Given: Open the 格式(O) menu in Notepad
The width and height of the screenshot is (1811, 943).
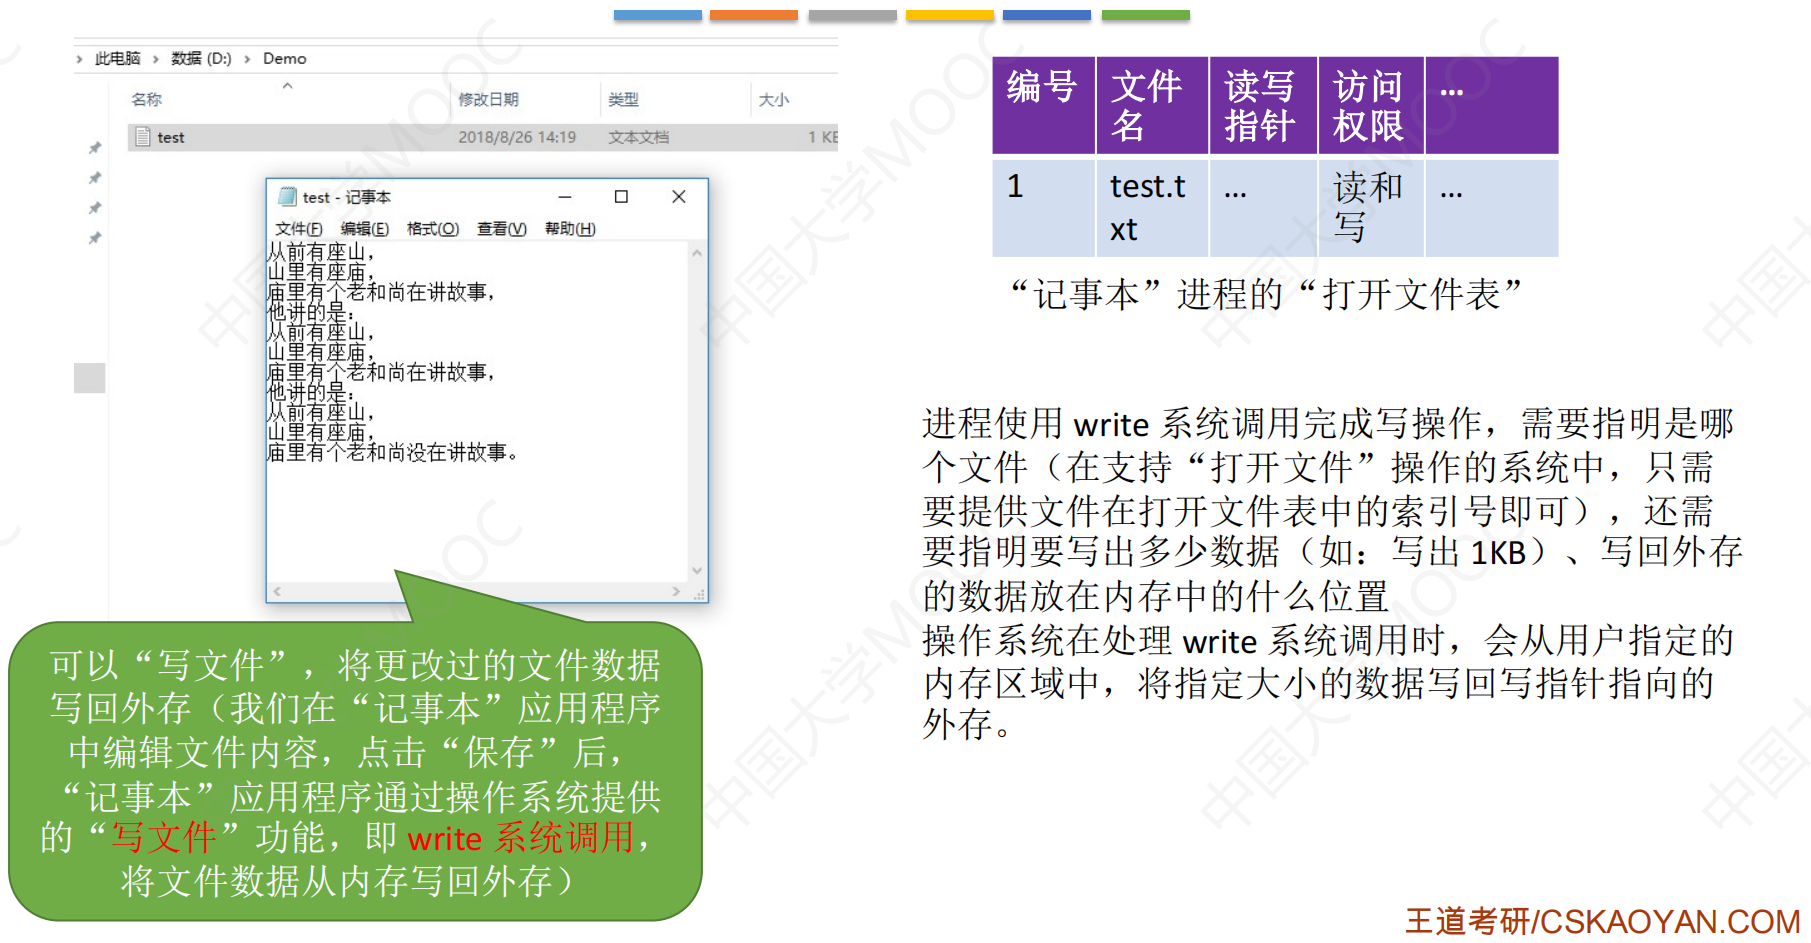Looking at the screenshot, I should [432, 229].
